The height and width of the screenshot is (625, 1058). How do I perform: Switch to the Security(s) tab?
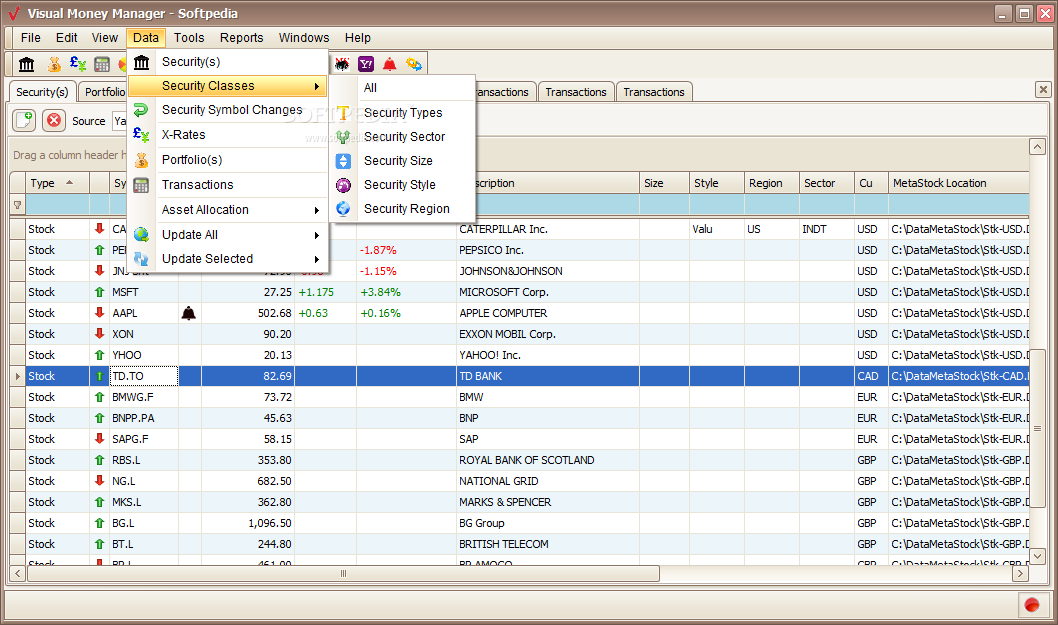(x=42, y=92)
